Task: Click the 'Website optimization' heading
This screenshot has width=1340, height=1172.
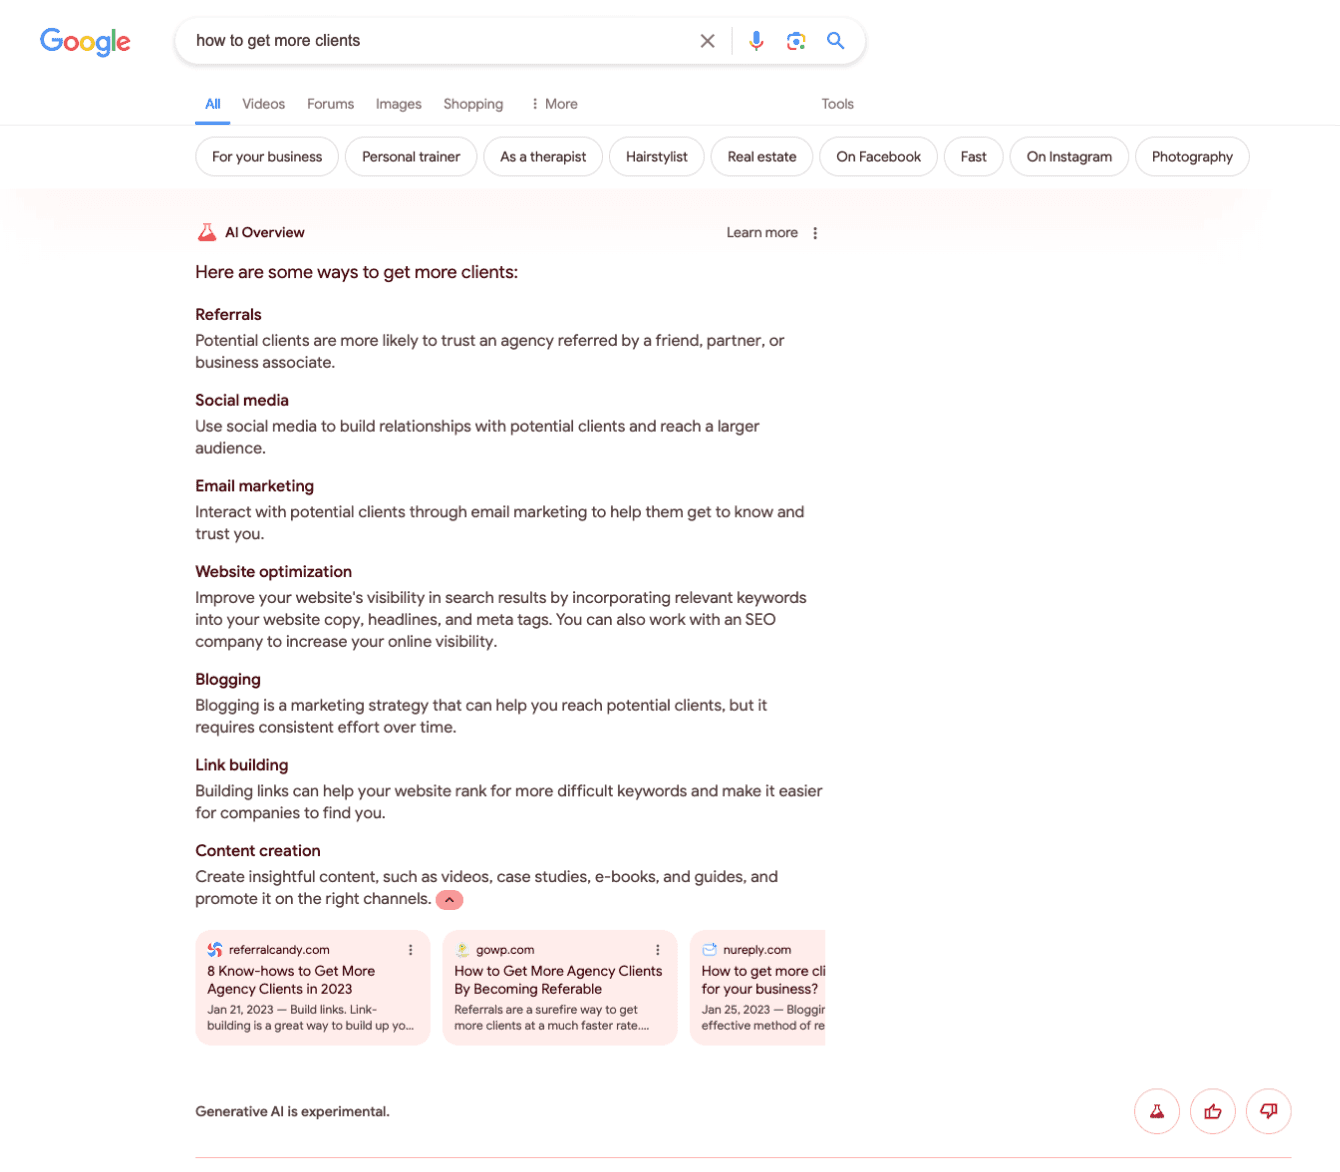Action: (x=274, y=572)
